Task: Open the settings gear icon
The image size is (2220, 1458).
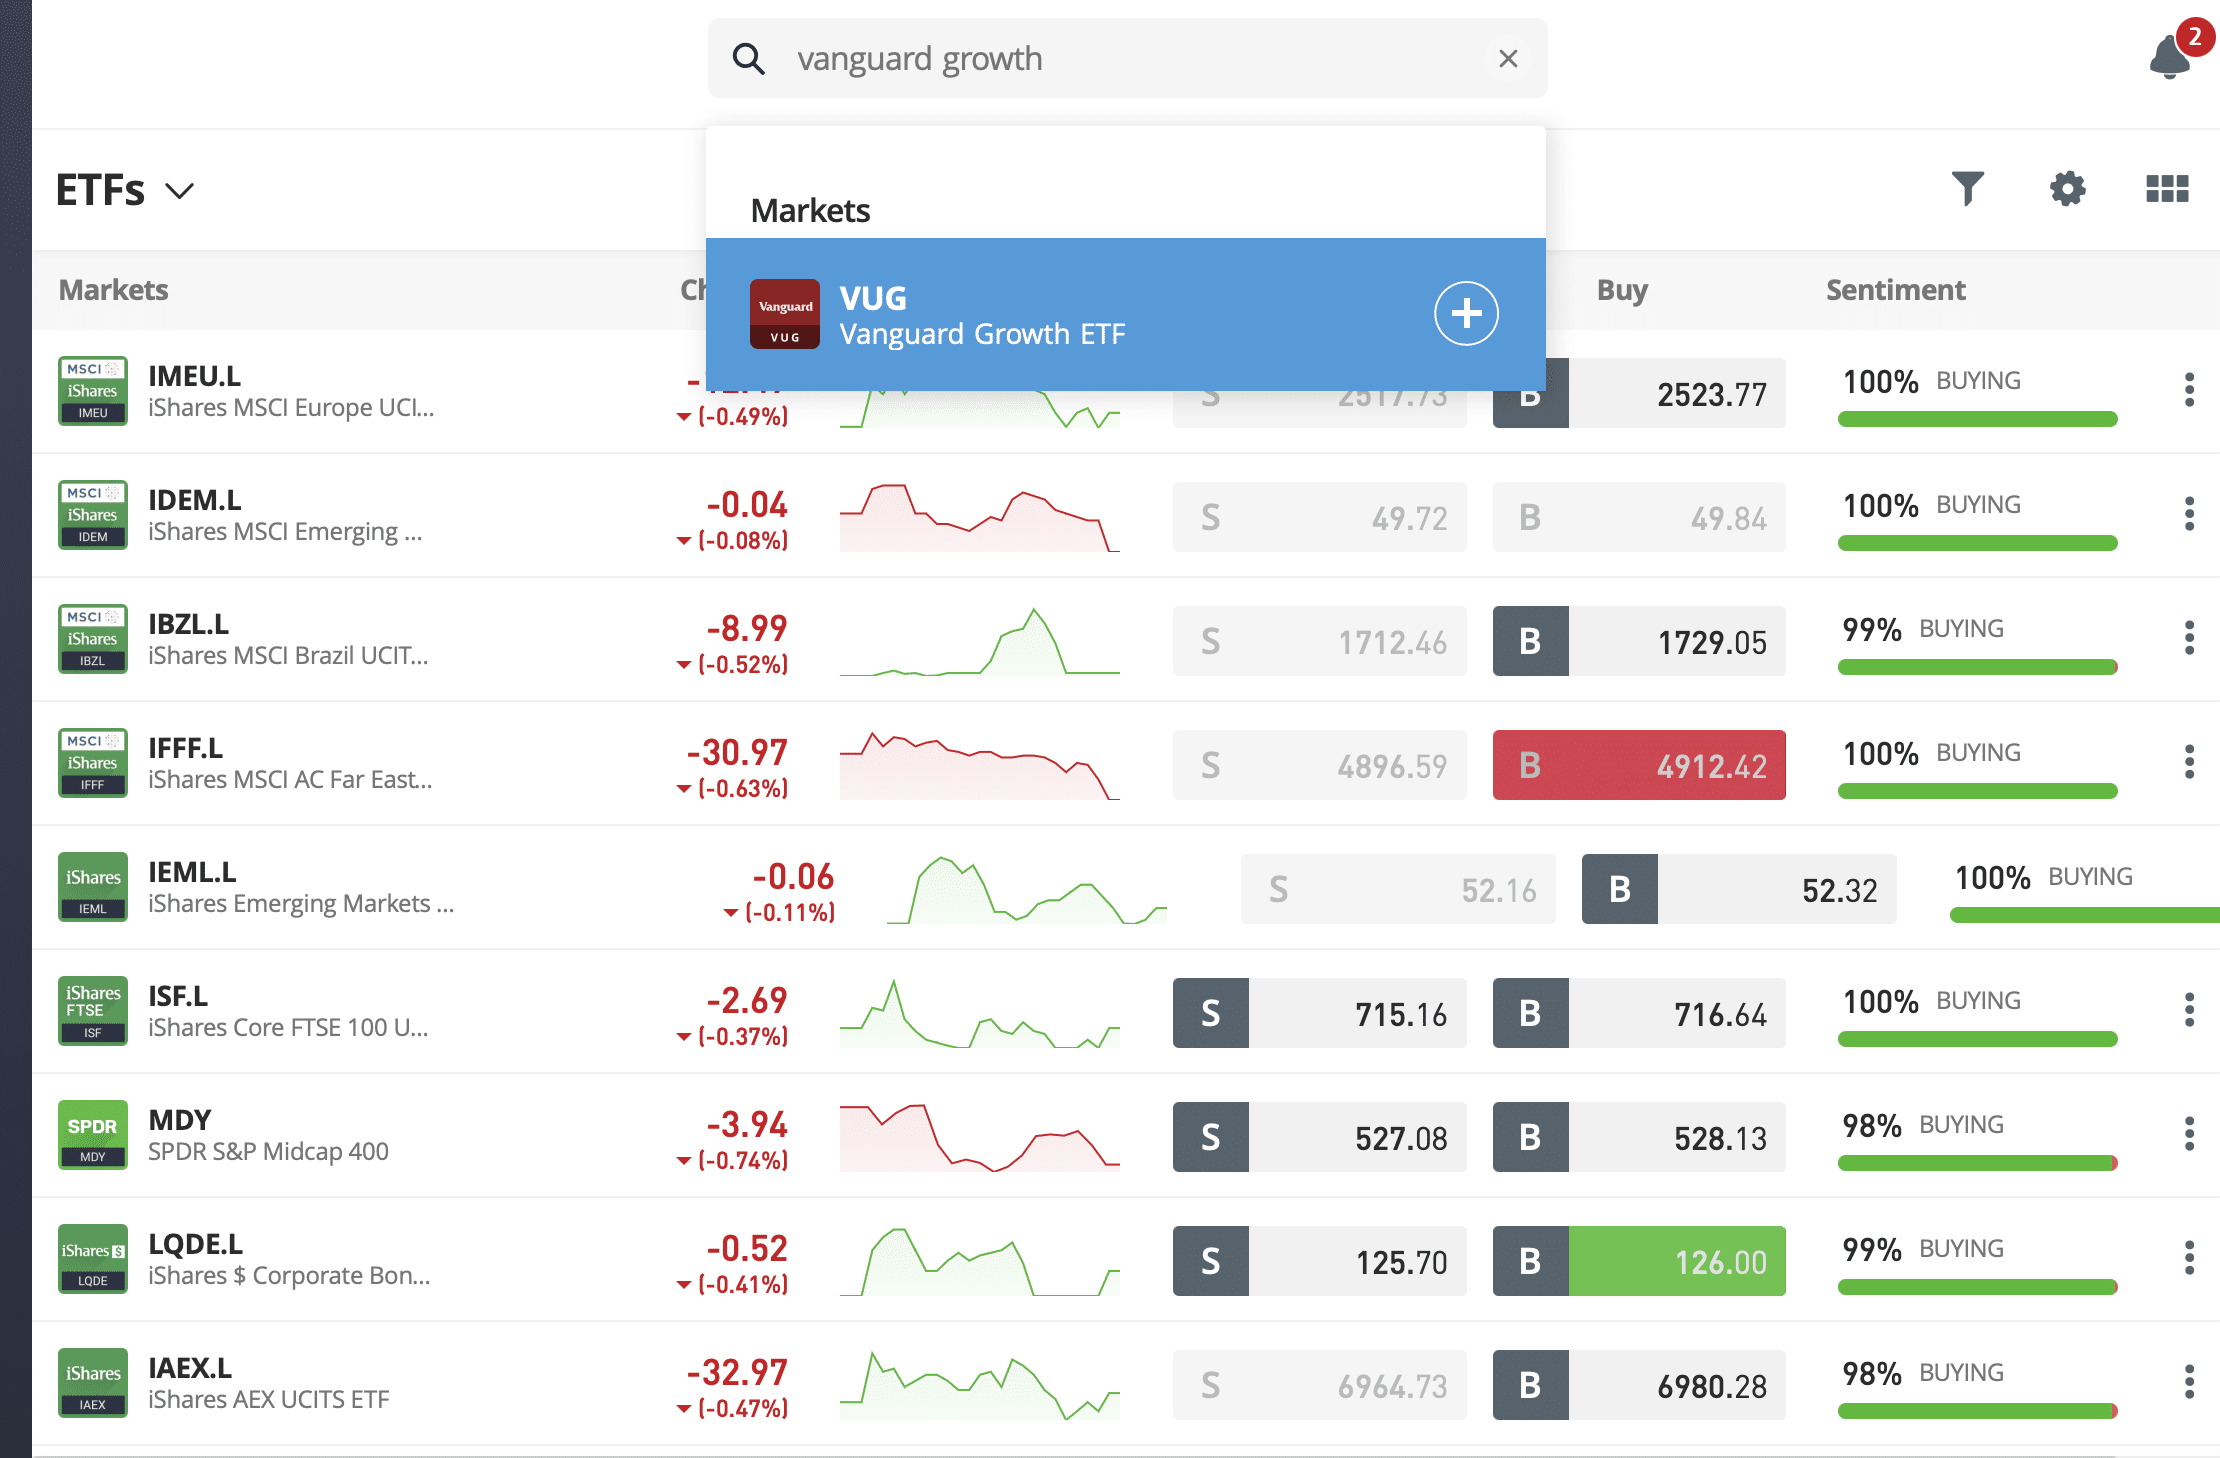Action: [x=2067, y=189]
